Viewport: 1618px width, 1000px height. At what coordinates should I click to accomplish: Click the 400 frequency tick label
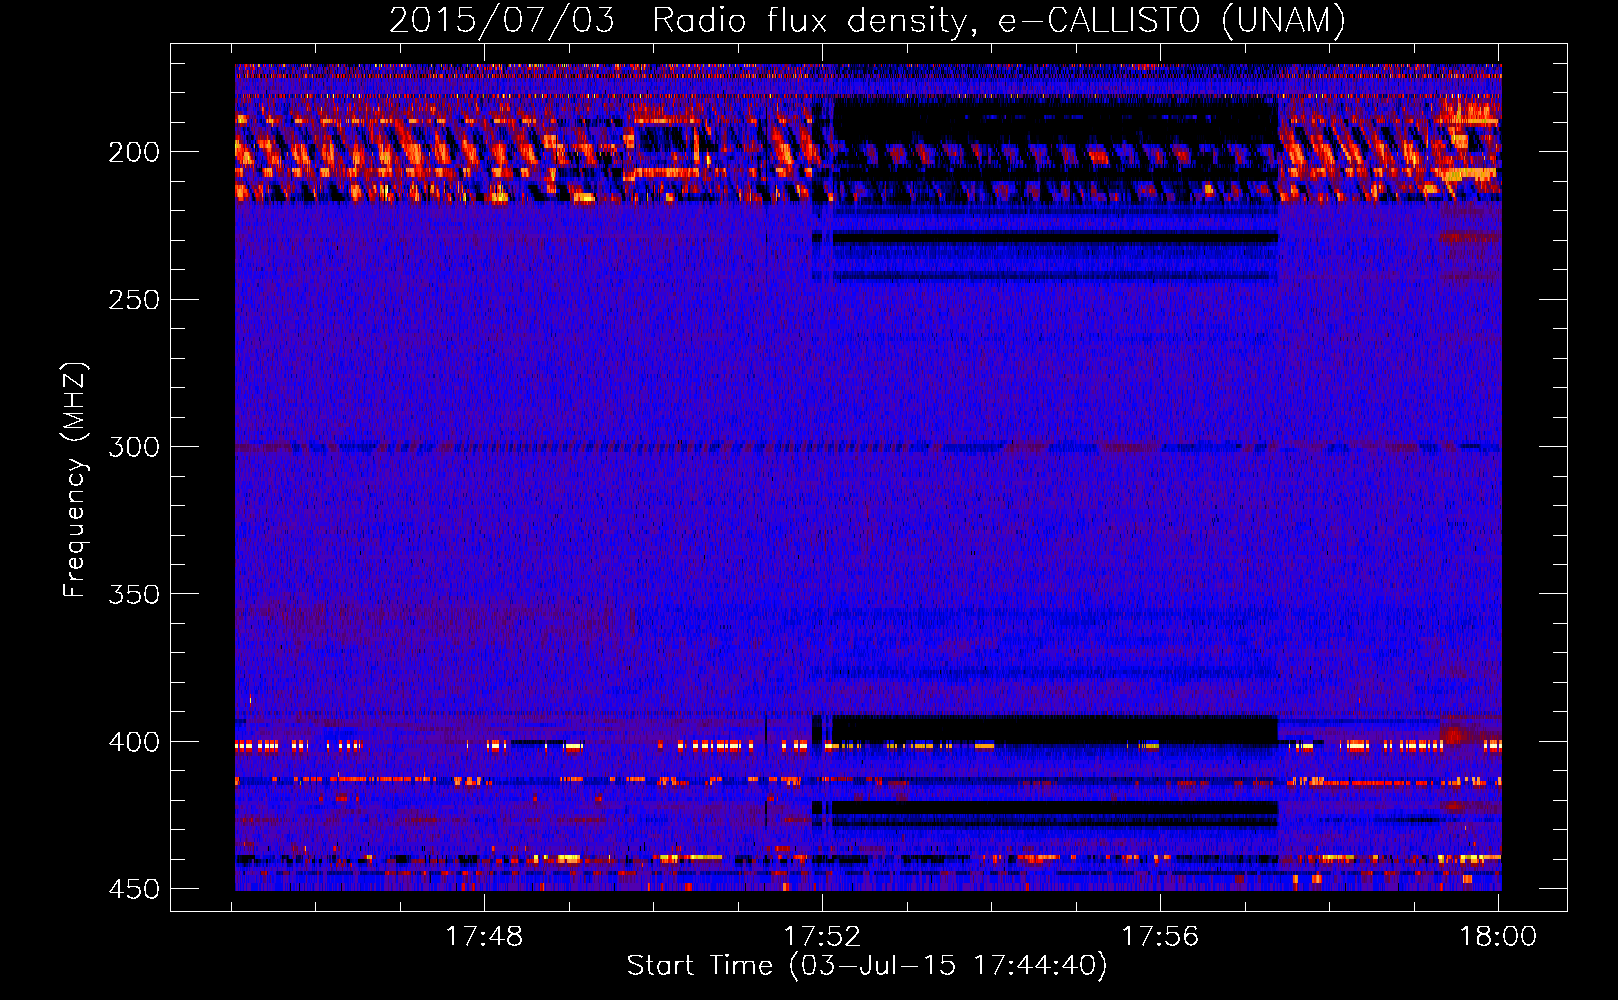(134, 742)
